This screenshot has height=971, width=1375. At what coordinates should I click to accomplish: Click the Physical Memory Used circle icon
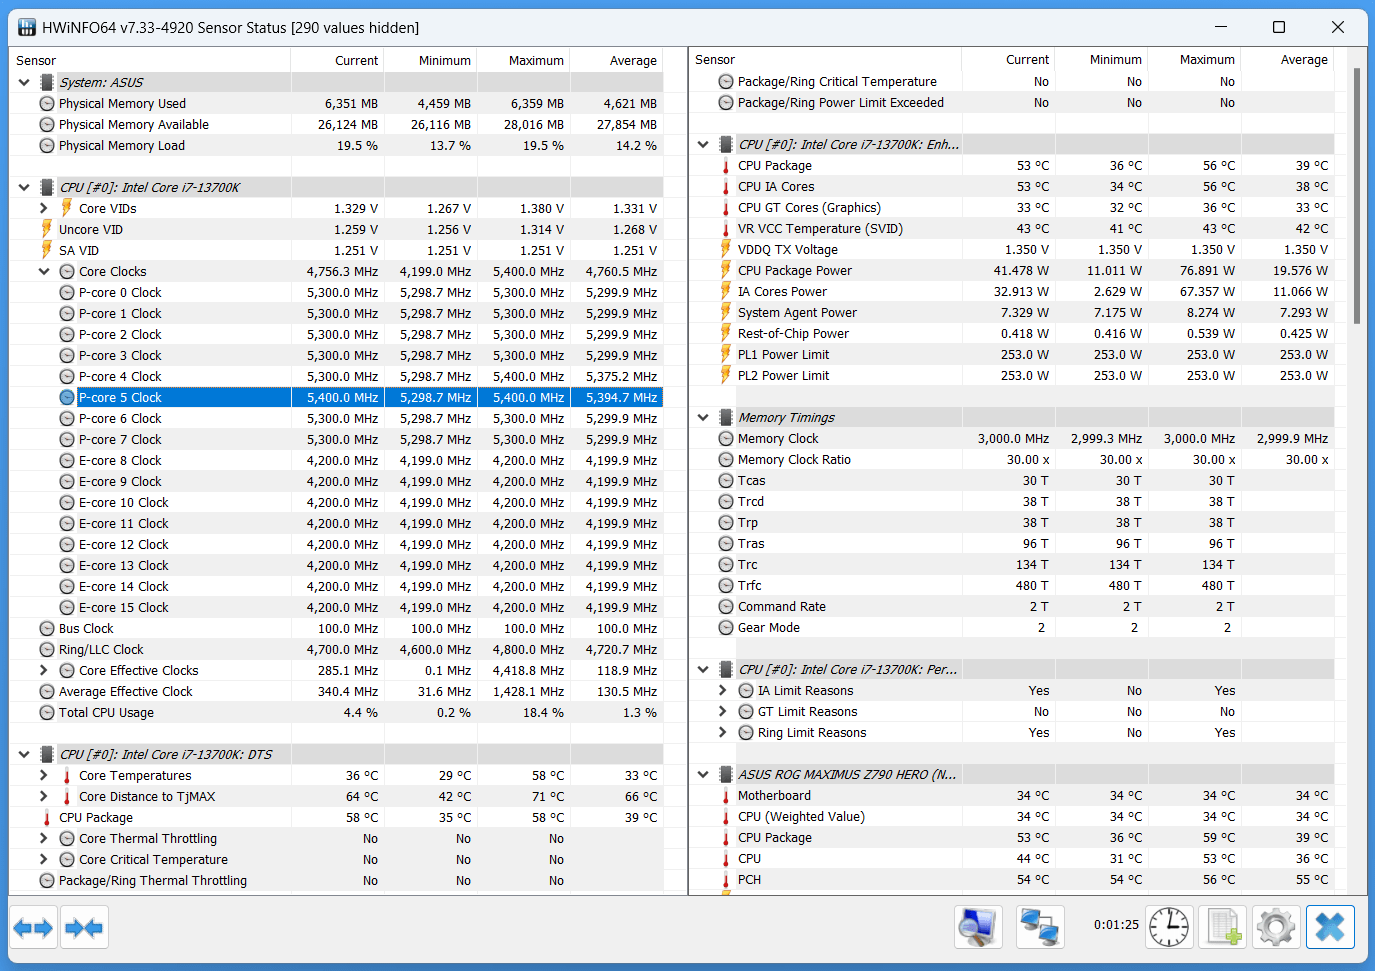tap(47, 103)
